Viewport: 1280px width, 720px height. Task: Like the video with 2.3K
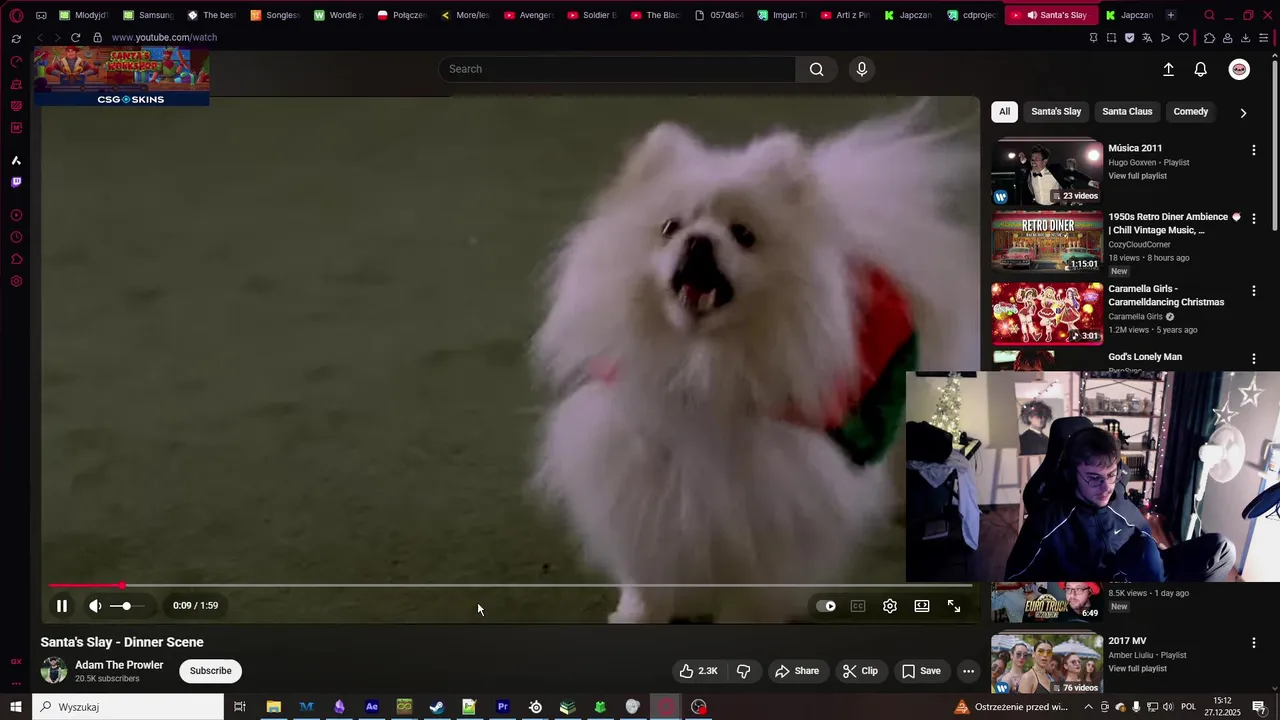coord(699,671)
